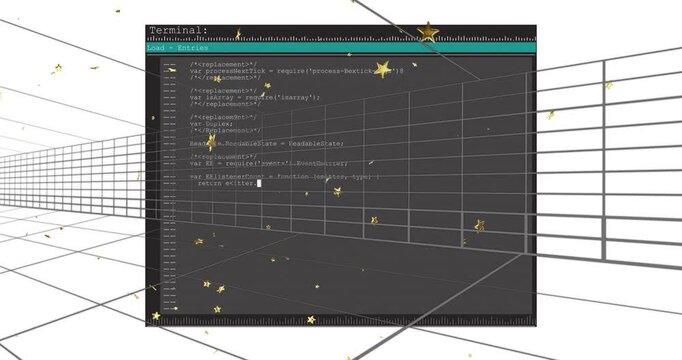Click the small arrow marker in left gutter
Viewport: 682px width, 360px height.
click(x=153, y=118)
